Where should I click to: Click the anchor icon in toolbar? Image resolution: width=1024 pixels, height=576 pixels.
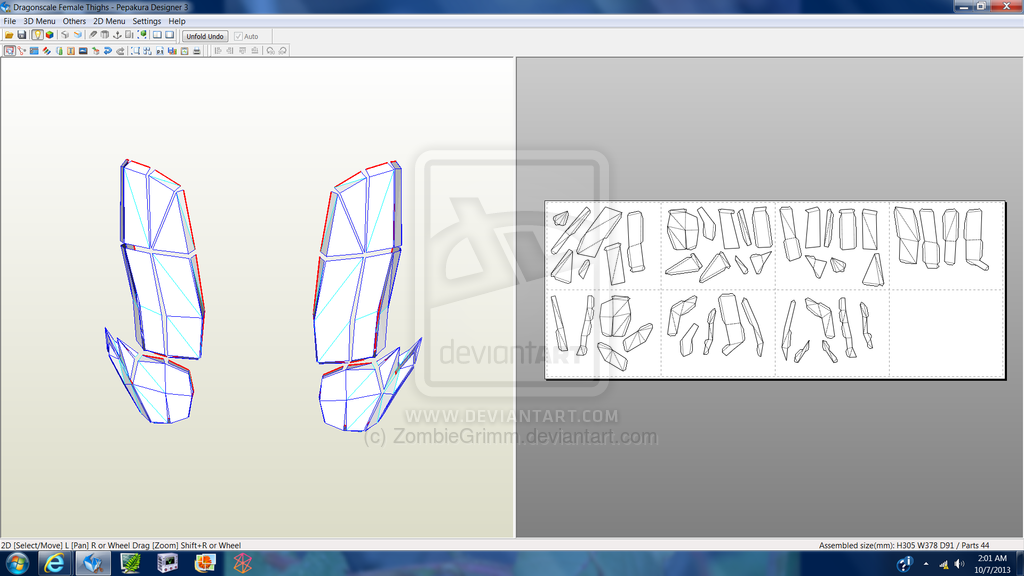coord(118,35)
